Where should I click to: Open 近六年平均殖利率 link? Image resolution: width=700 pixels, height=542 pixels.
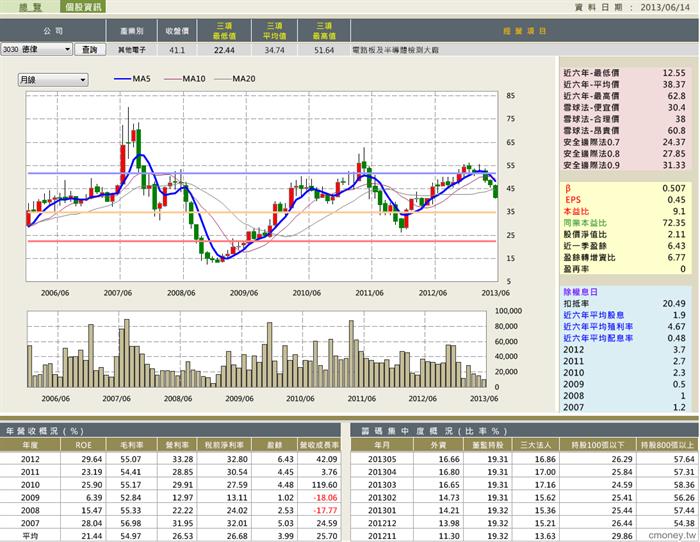[x=598, y=327]
